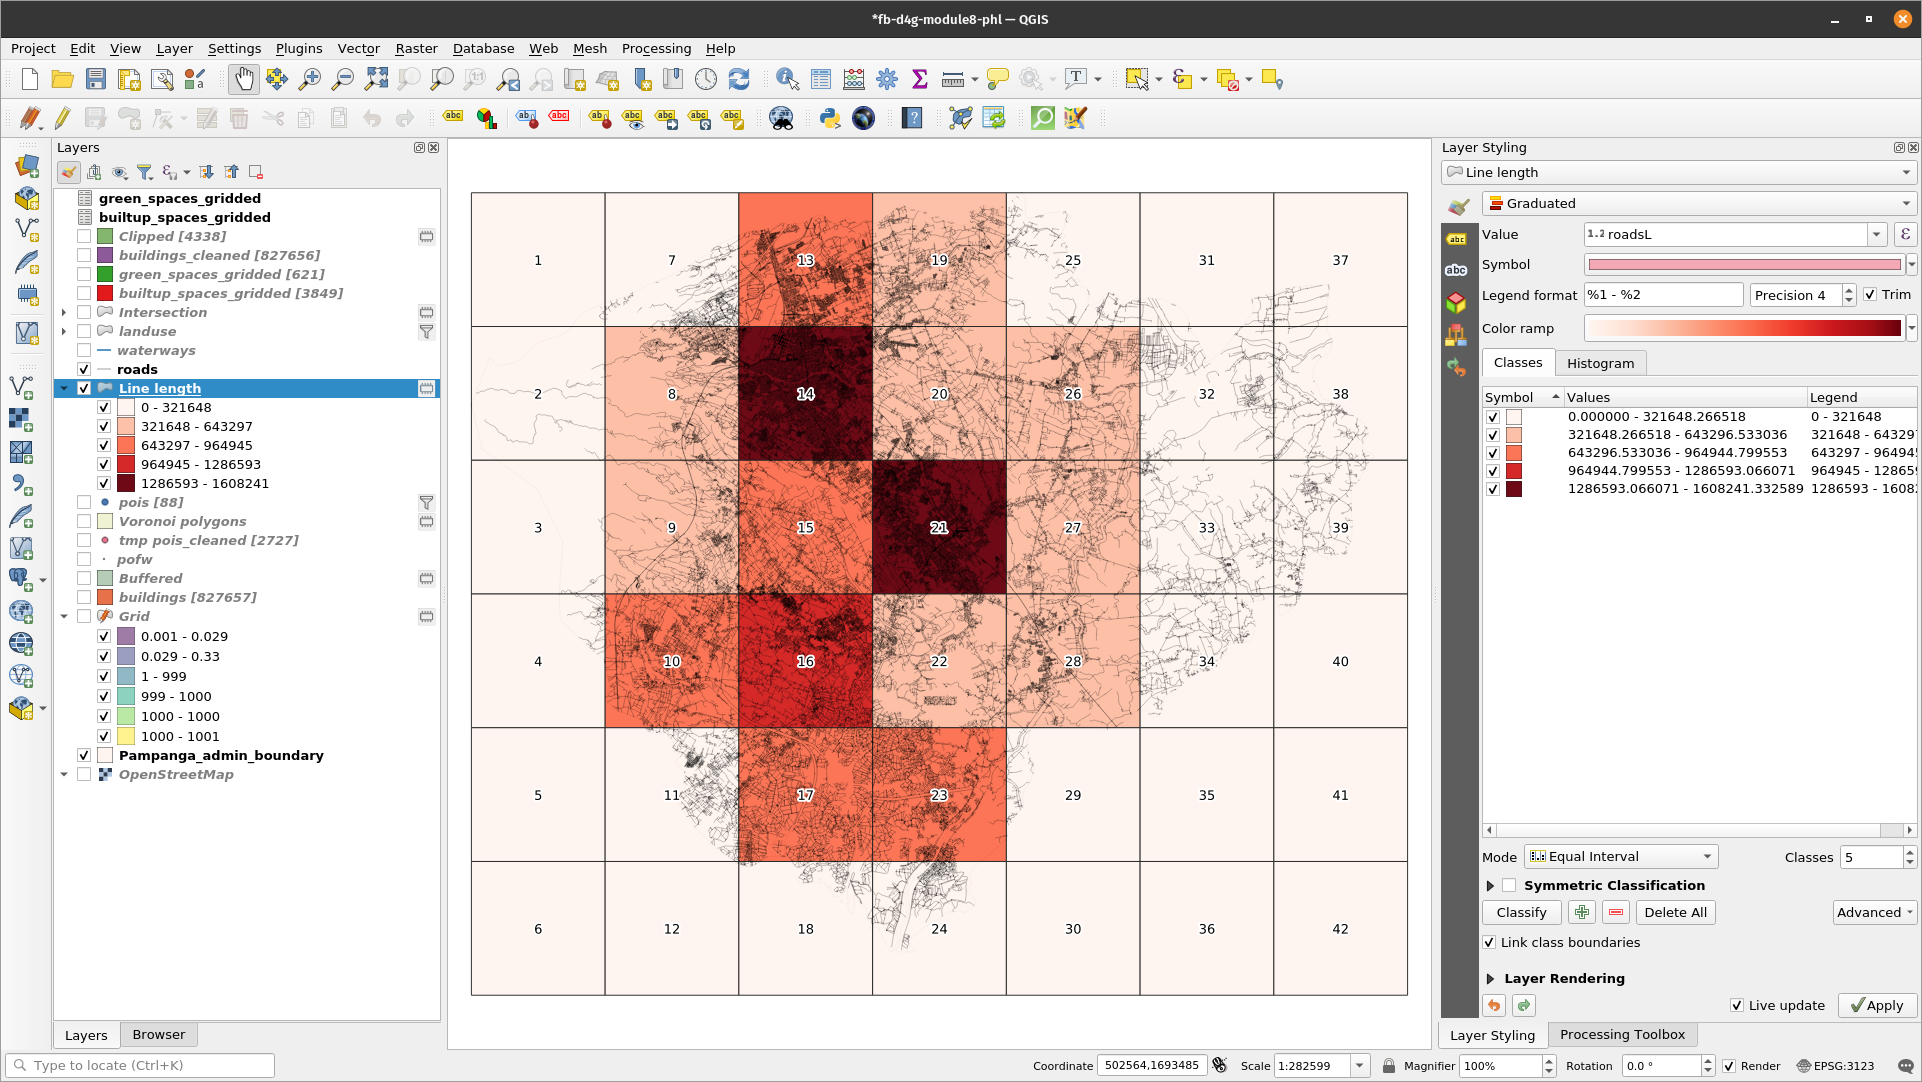Open the classification Mode dropdown
This screenshot has height=1082, width=1922.
coord(1619,856)
